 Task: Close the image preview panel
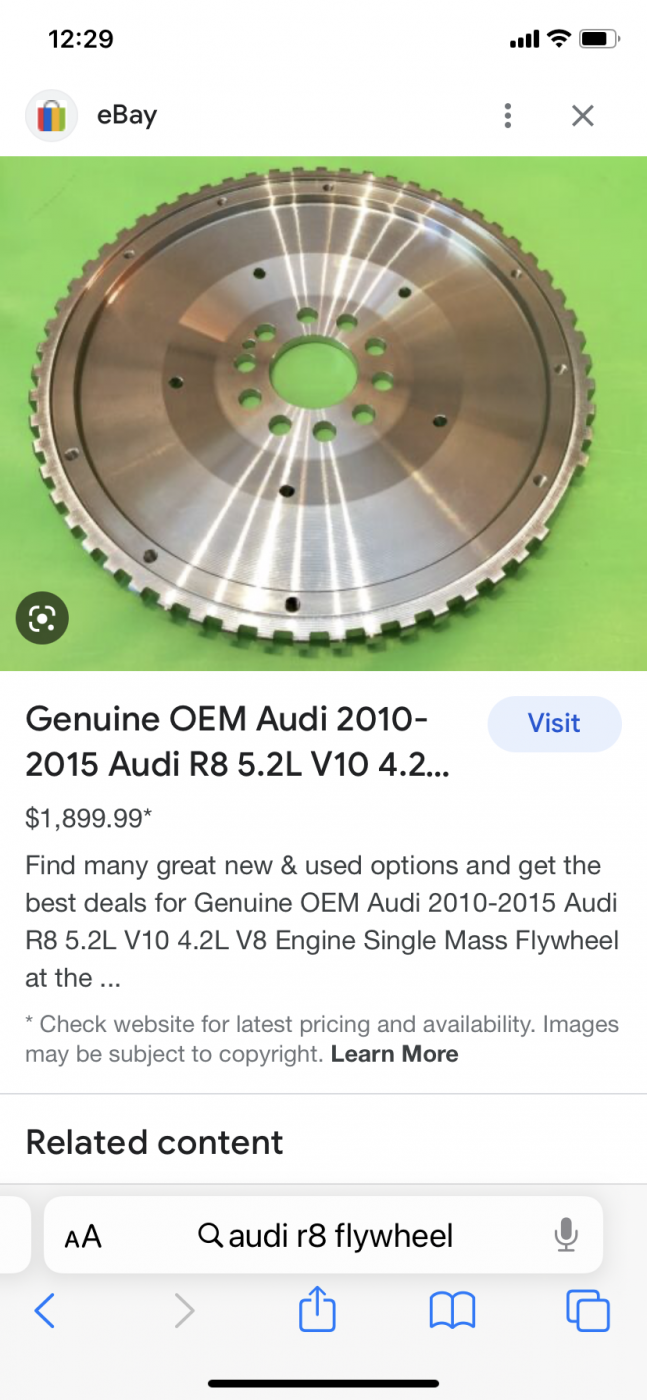583,116
